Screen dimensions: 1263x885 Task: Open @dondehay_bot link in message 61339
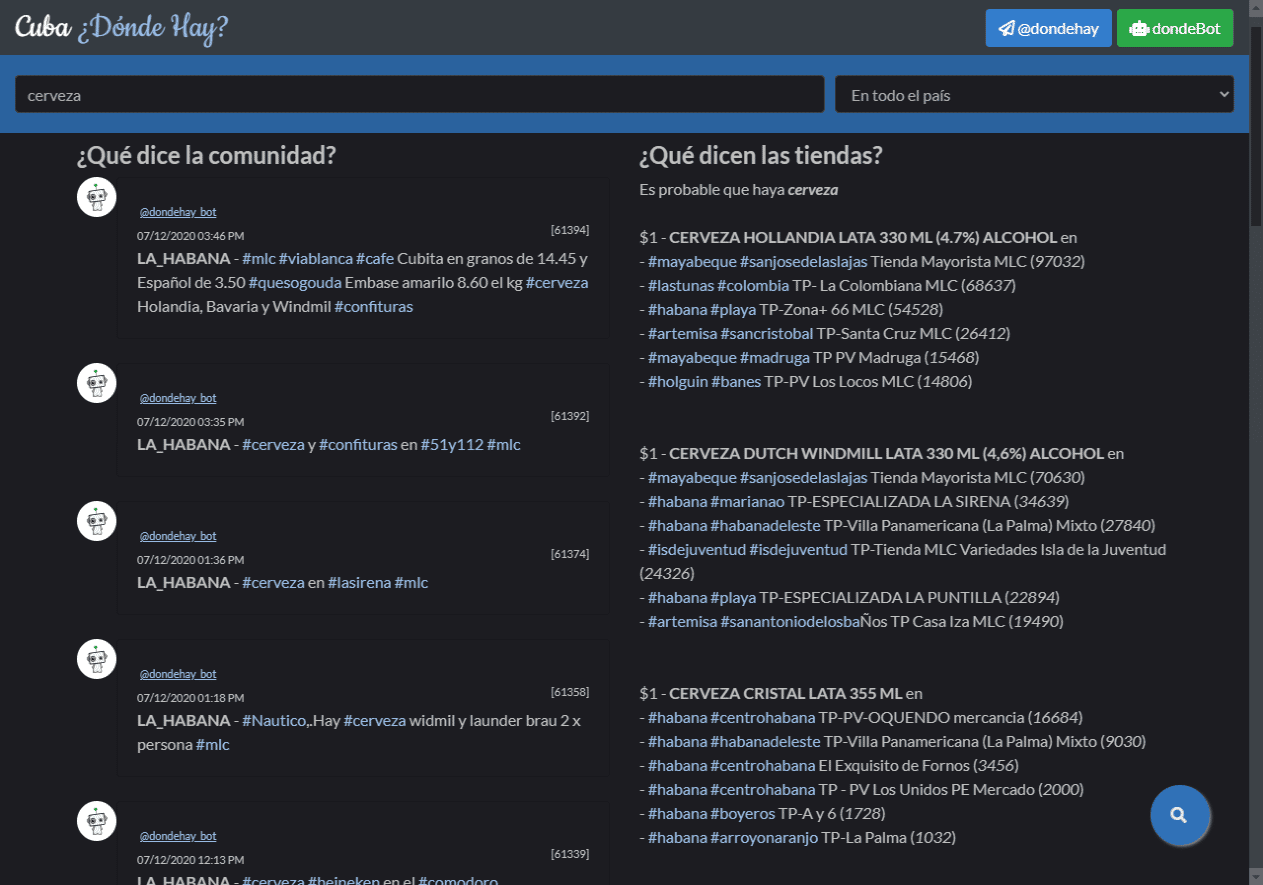(x=177, y=836)
